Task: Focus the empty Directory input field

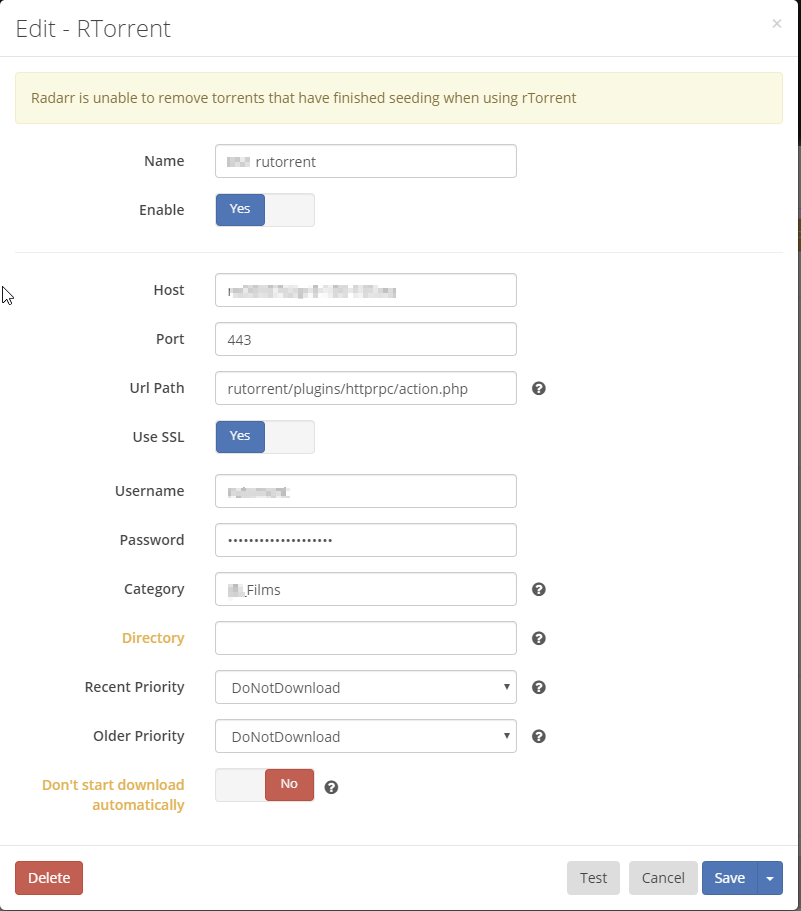Action: tap(365, 638)
